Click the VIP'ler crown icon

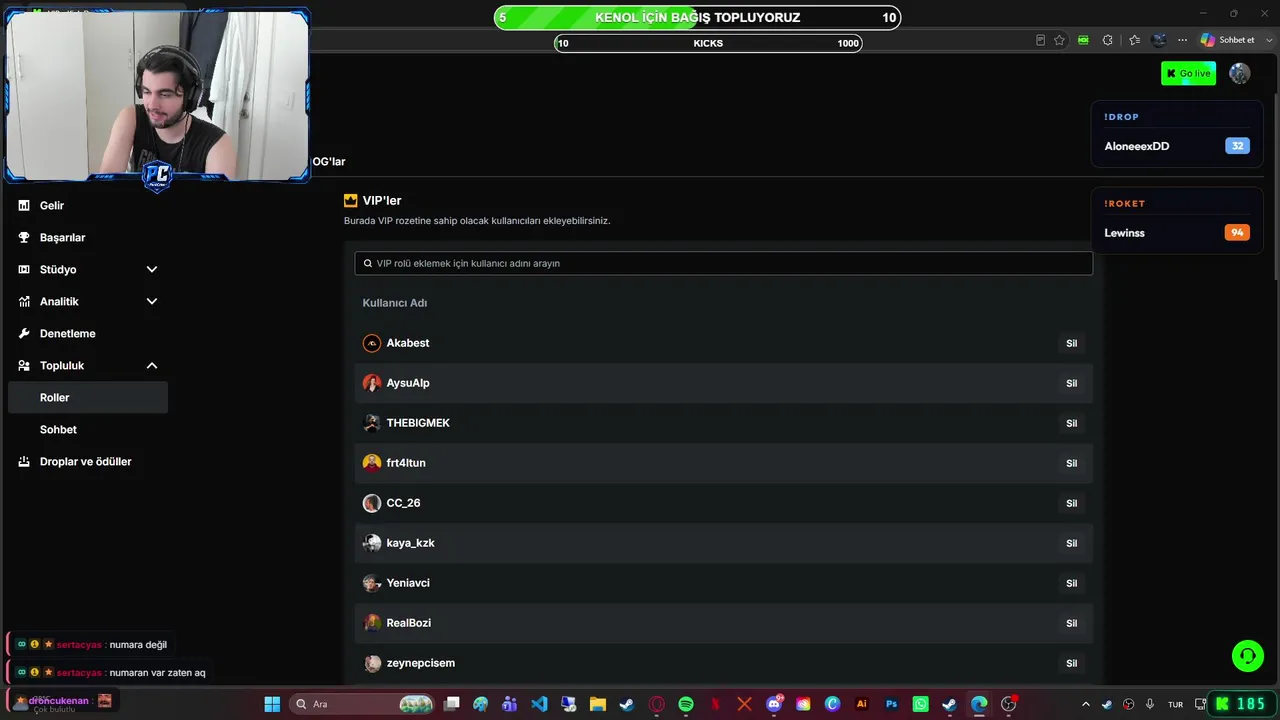tap(351, 200)
